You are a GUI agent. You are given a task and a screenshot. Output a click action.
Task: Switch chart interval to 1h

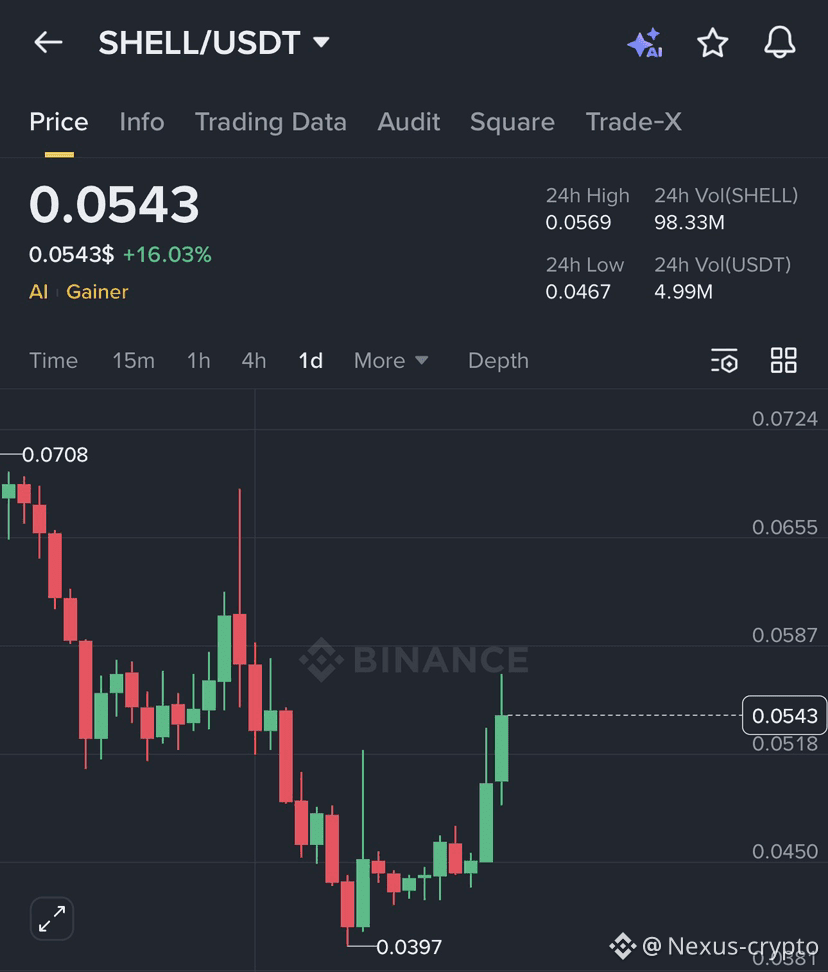(x=198, y=361)
